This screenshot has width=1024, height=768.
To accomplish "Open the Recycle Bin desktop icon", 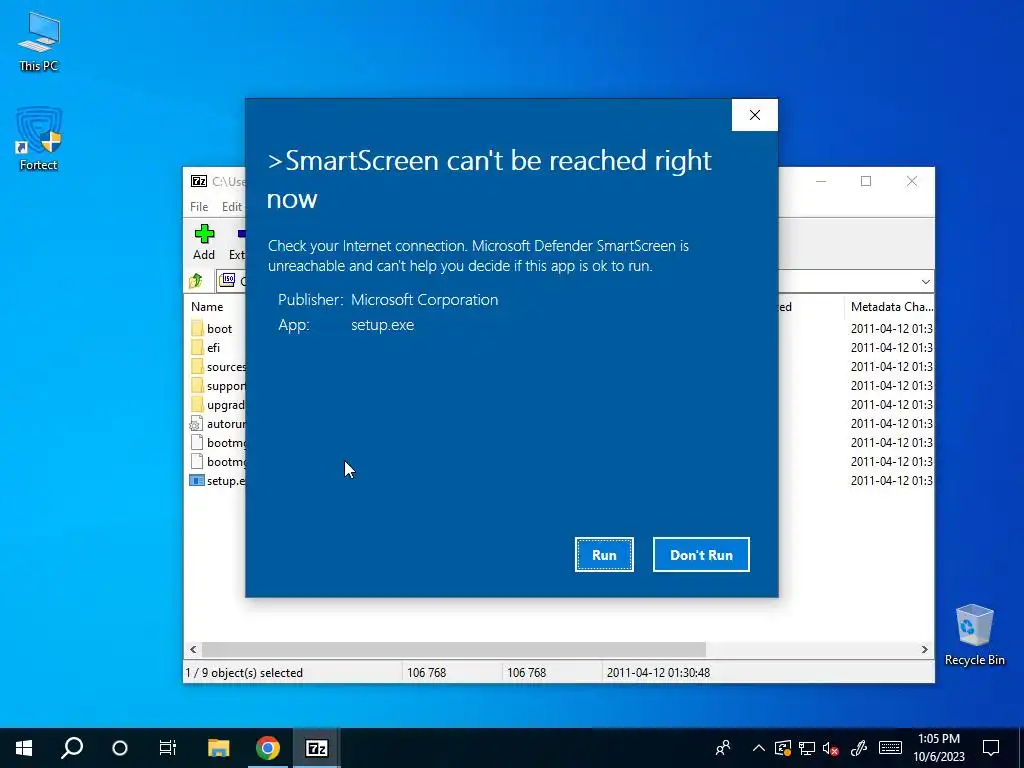I will (974, 635).
